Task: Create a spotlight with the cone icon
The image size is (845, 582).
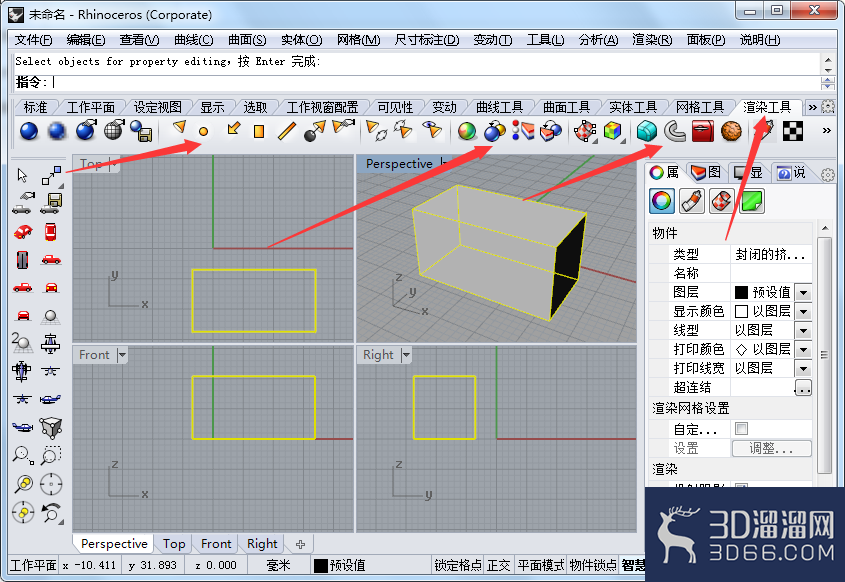Action: pos(179,128)
